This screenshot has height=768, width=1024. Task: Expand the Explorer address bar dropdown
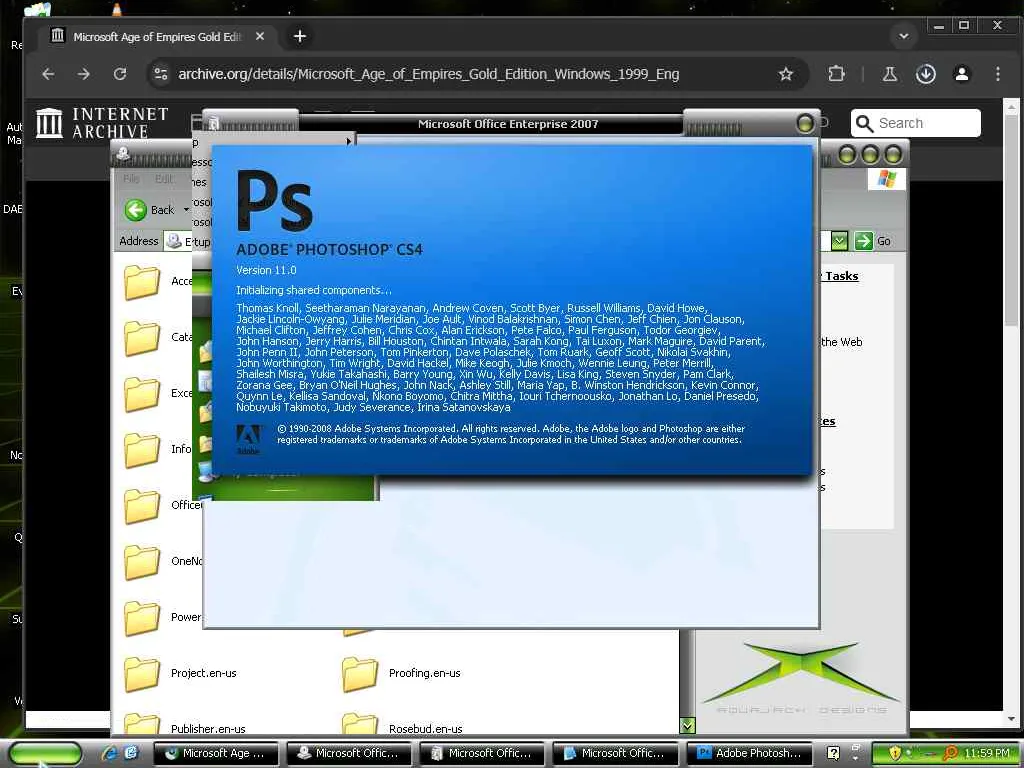(839, 241)
